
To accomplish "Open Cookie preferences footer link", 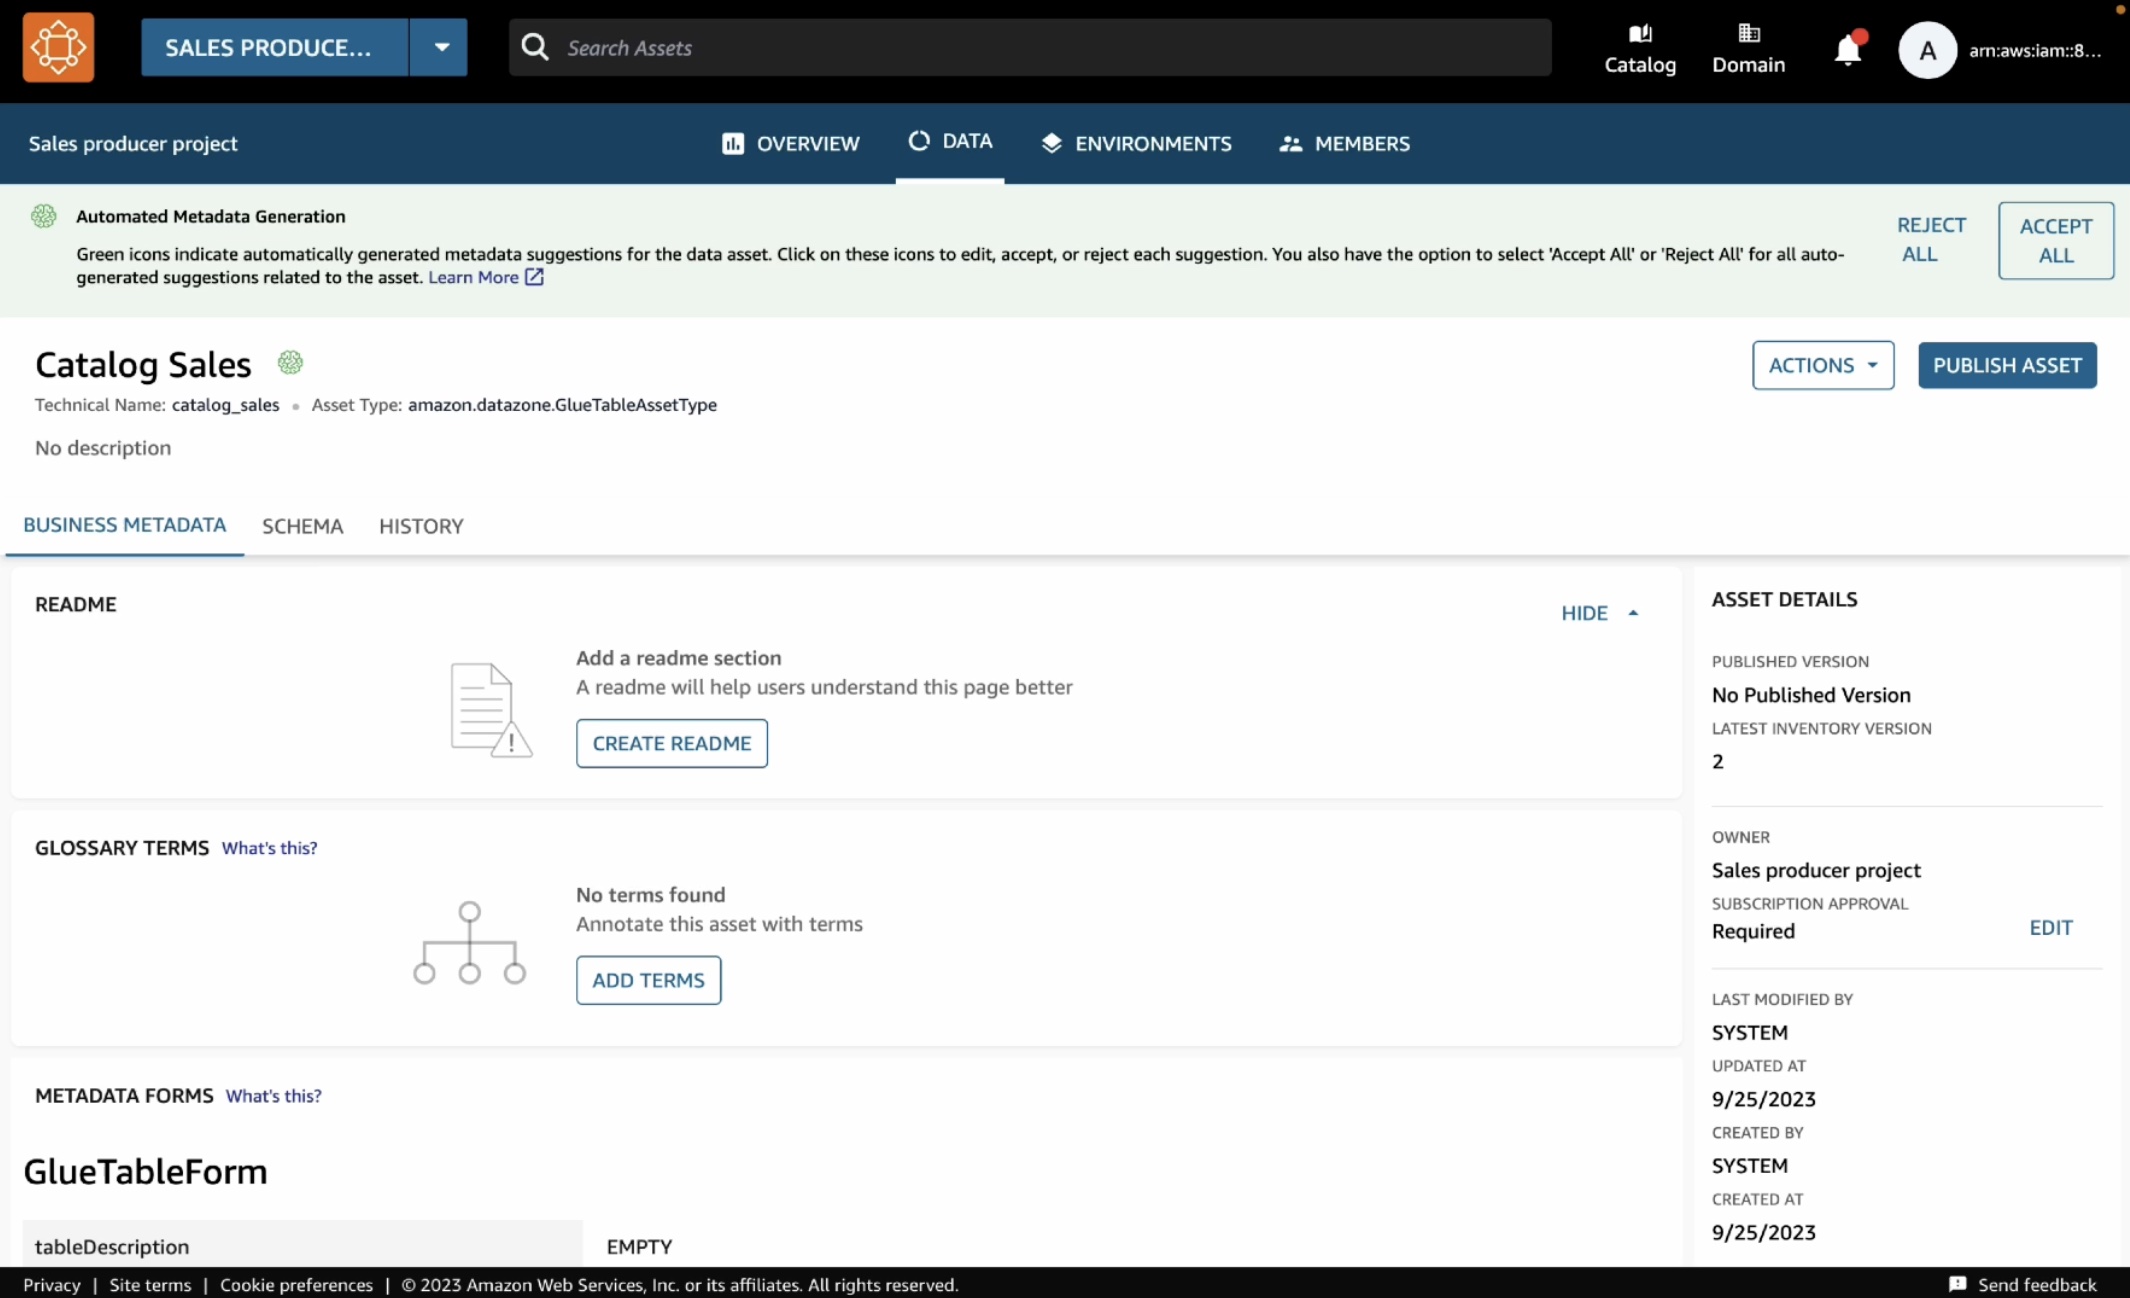I will pos(296,1285).
